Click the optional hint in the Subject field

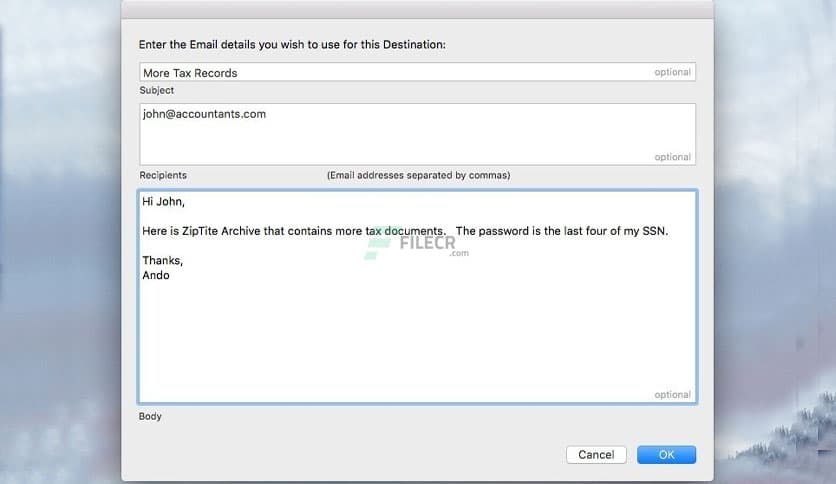[672, 73]
